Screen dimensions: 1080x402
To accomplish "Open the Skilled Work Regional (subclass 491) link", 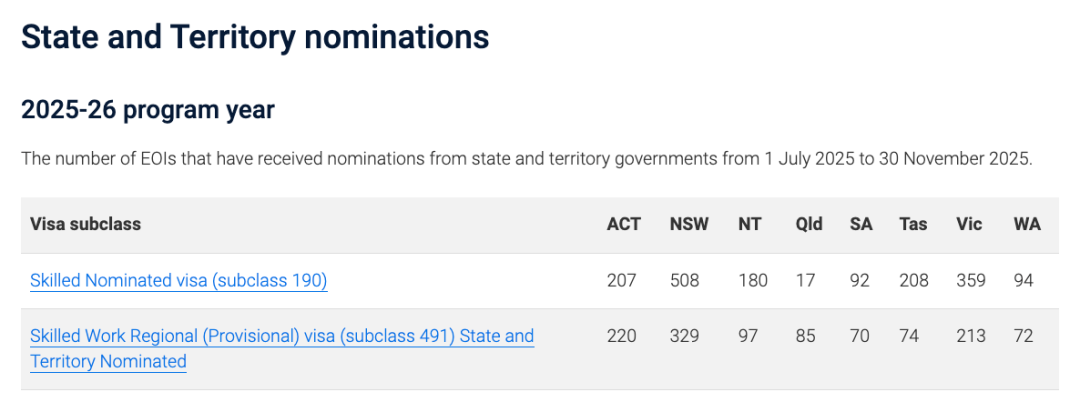I will 281,337.
